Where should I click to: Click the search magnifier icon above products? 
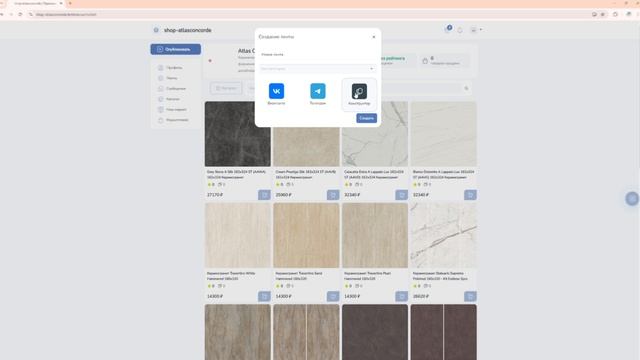click(466, 88)
